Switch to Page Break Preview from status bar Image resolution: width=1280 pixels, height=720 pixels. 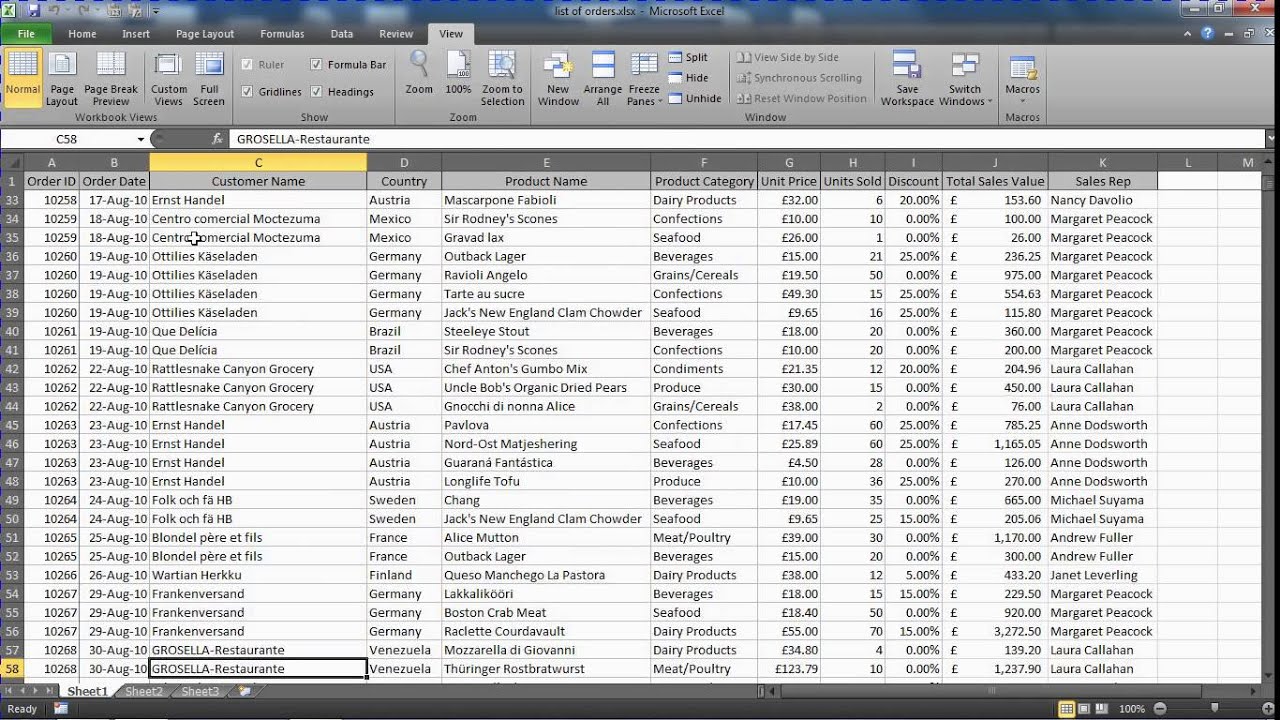pos(1102,709)
